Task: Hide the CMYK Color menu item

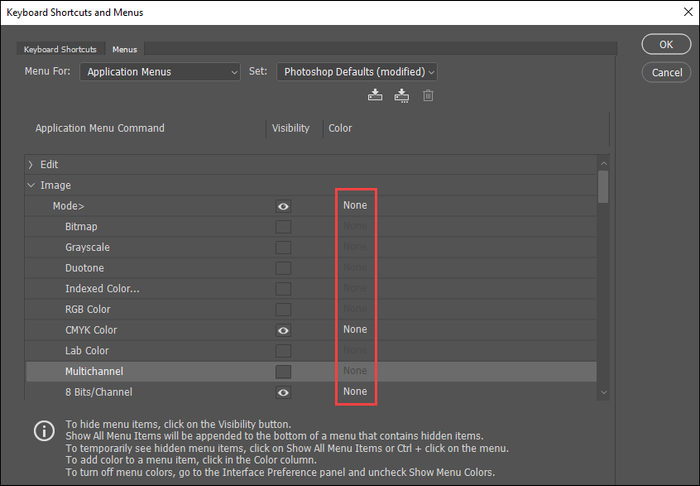Action: pos(284,330)
